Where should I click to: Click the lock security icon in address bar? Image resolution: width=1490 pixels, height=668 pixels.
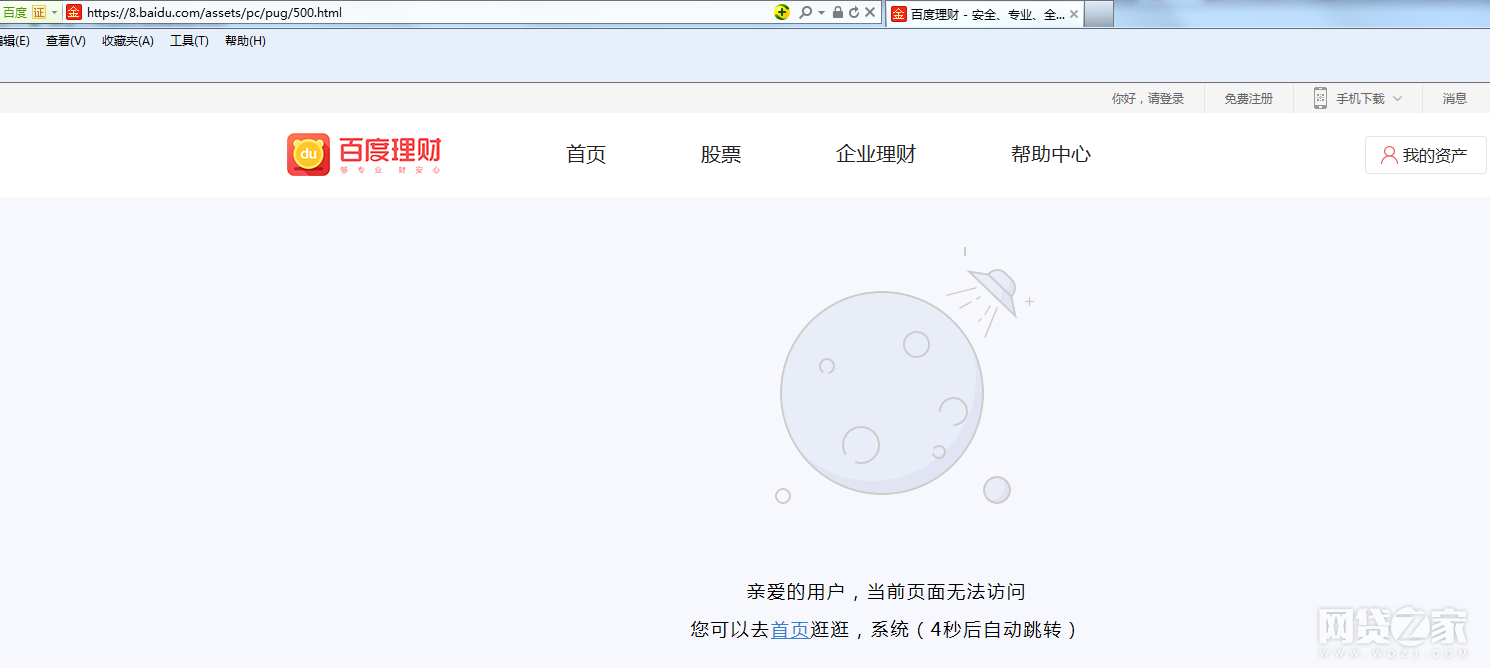tap(837, 13)
